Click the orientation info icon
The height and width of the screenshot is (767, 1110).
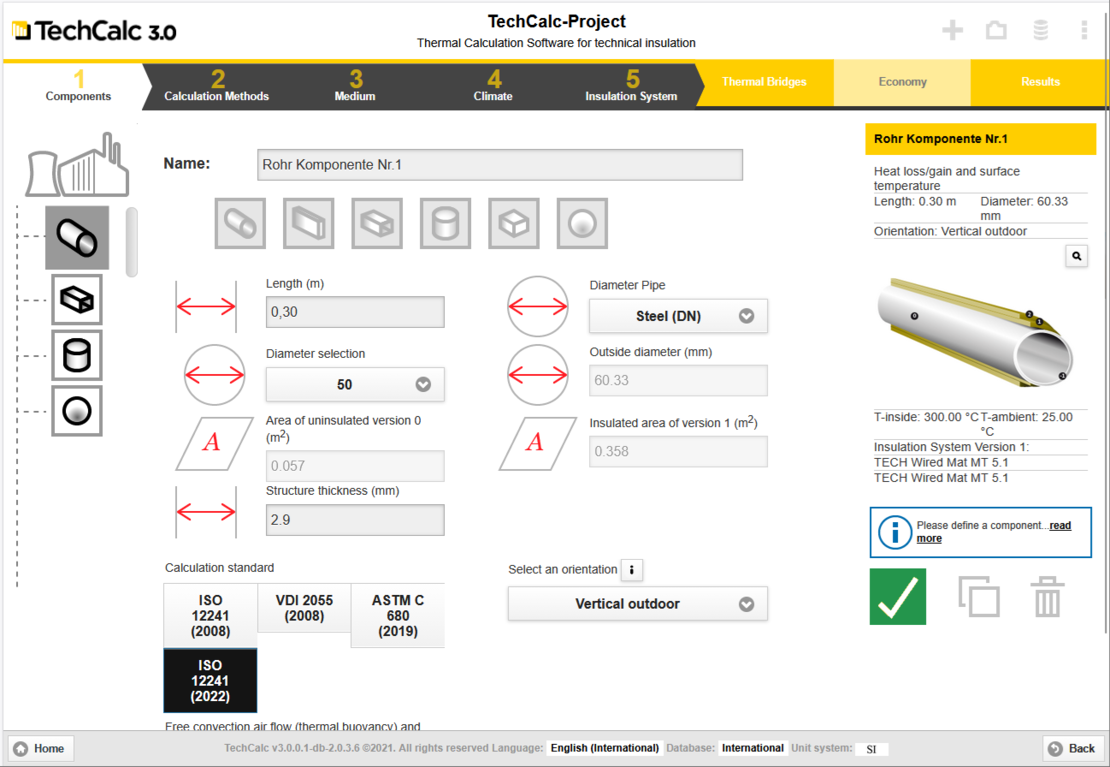(x=631, y=569)
